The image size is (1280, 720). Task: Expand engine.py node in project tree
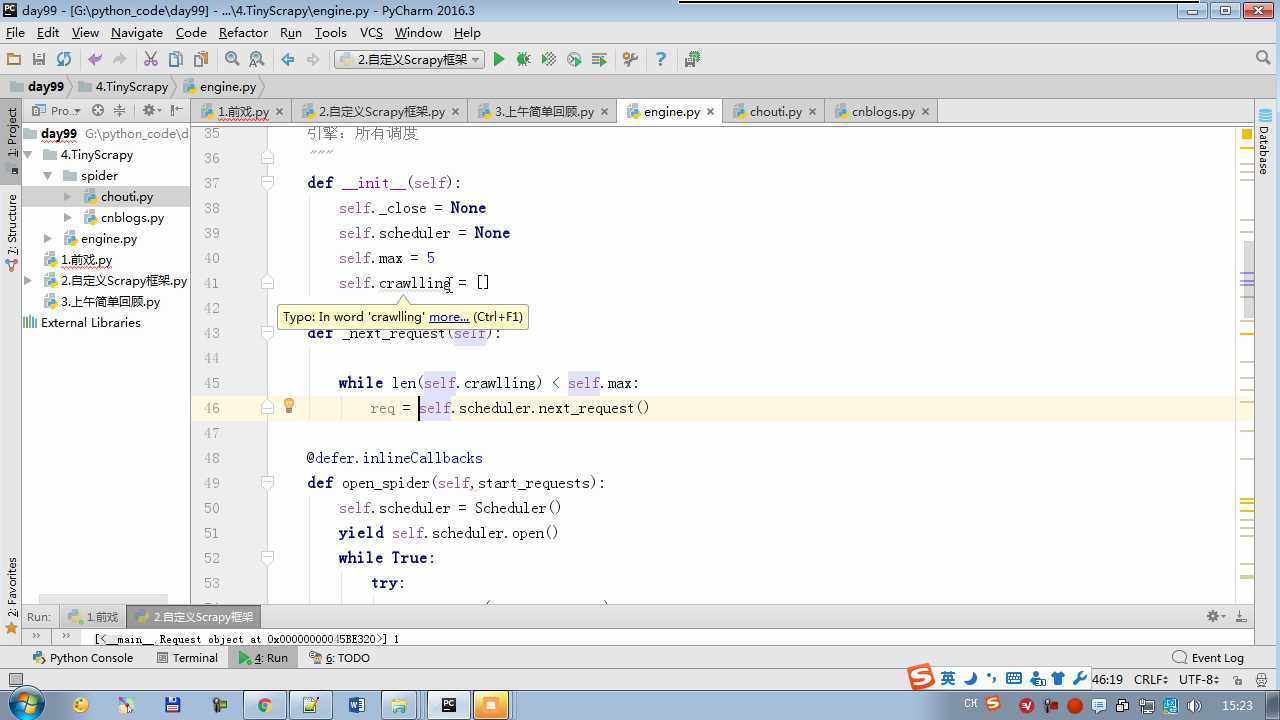[x=47, y=239]
